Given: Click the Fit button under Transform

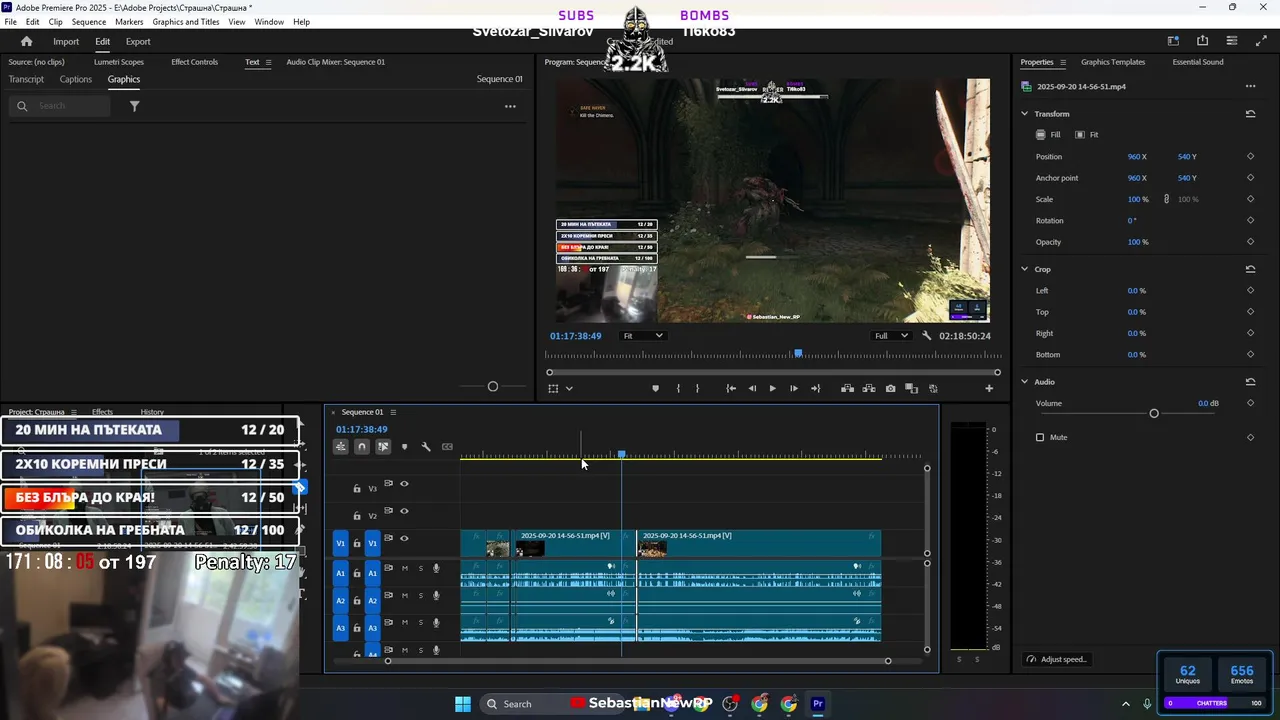Looking at the screenshot, I should tap(1087, 135).
